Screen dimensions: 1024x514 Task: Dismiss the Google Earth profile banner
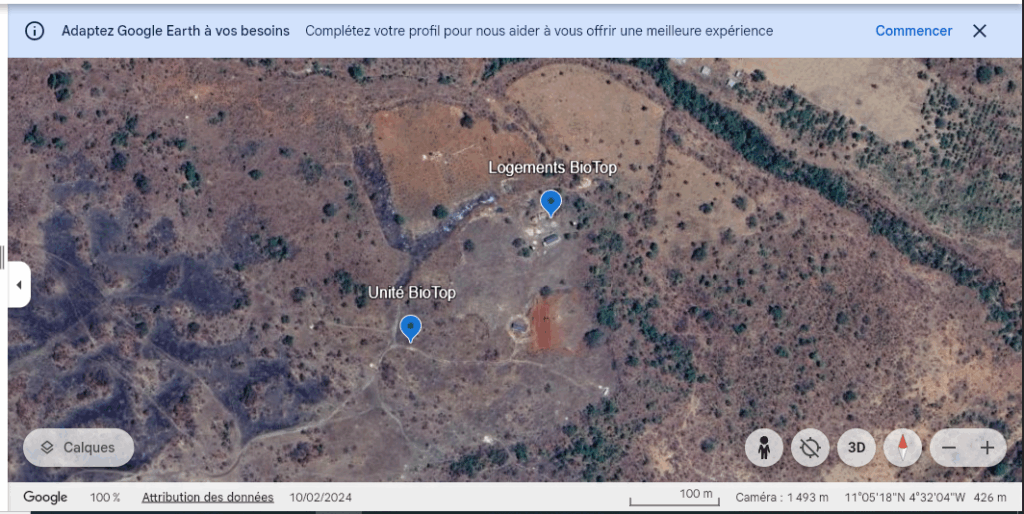pyautogui.click(x=979, y=31)
